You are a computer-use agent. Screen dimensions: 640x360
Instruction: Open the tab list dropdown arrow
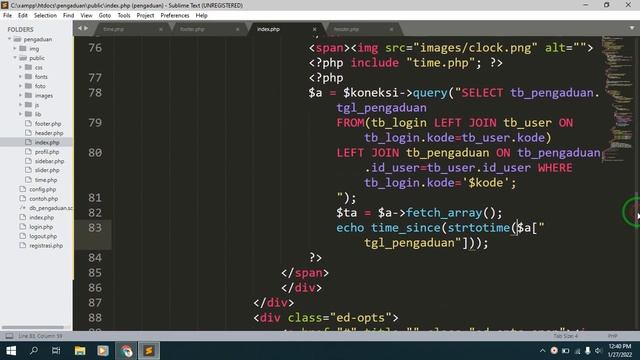tap(632, 28)
